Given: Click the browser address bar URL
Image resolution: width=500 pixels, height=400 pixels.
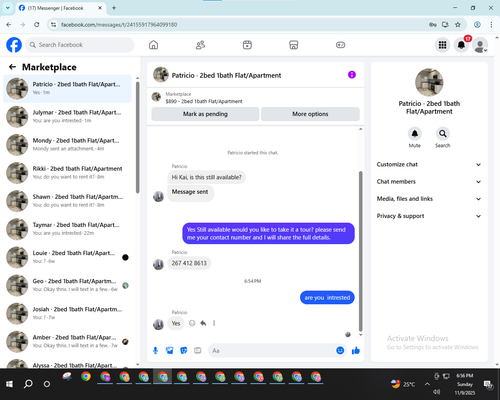Looking at the screenshot, I should [x=119, y=25].
